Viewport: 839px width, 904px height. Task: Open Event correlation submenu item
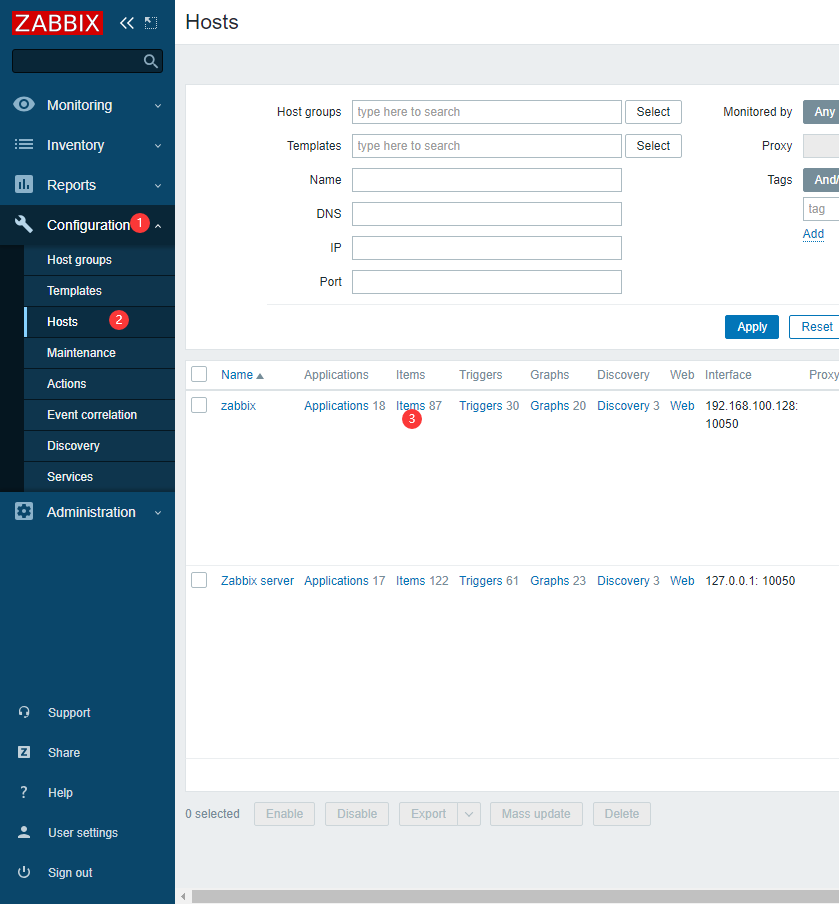pos(99,415)
